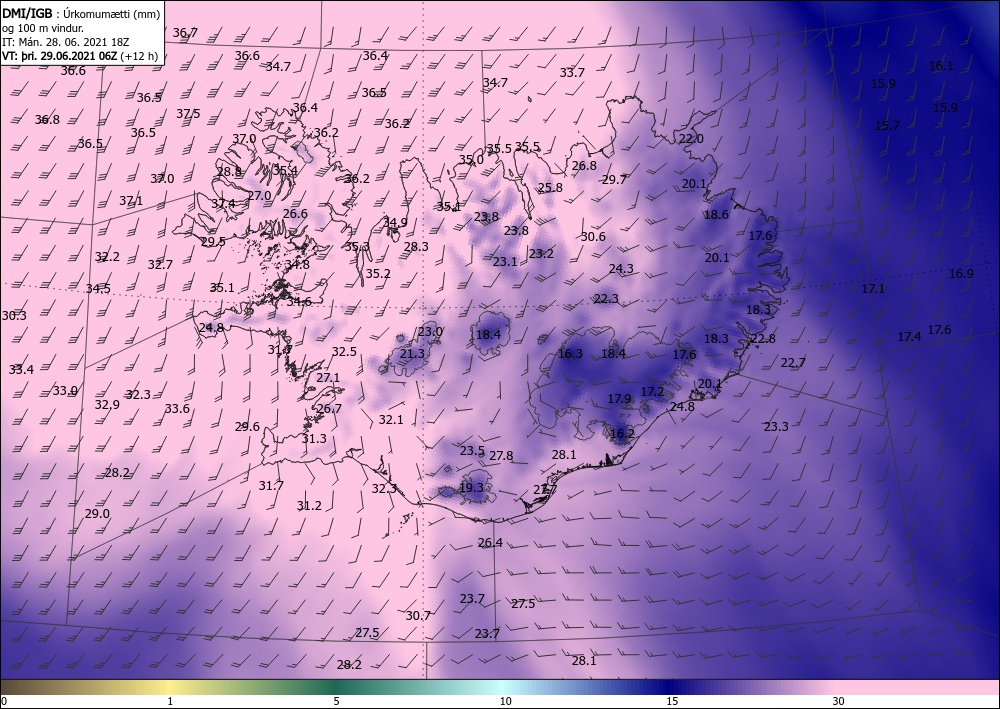
Task: Click the map value 23.0
Action: pos(430,332)
